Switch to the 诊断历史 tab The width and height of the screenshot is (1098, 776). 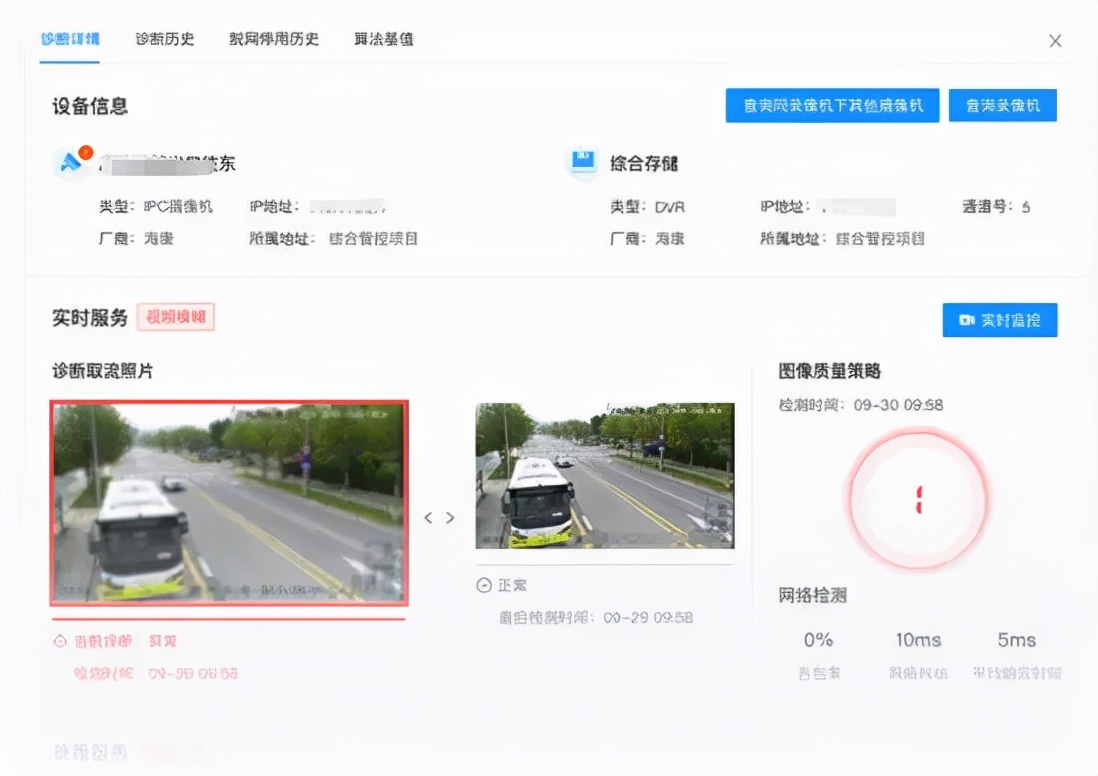pyautogui.click(x=165, y=39)
